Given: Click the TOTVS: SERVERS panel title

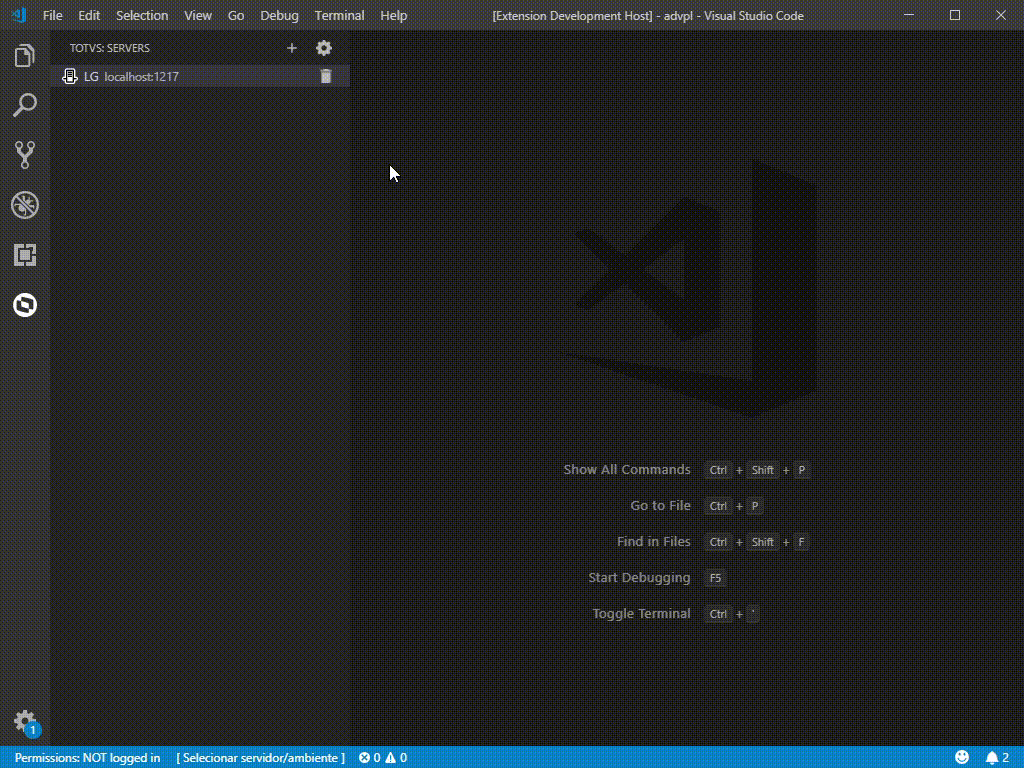Looking at the screenshot, I should click(x=110, y=48).
